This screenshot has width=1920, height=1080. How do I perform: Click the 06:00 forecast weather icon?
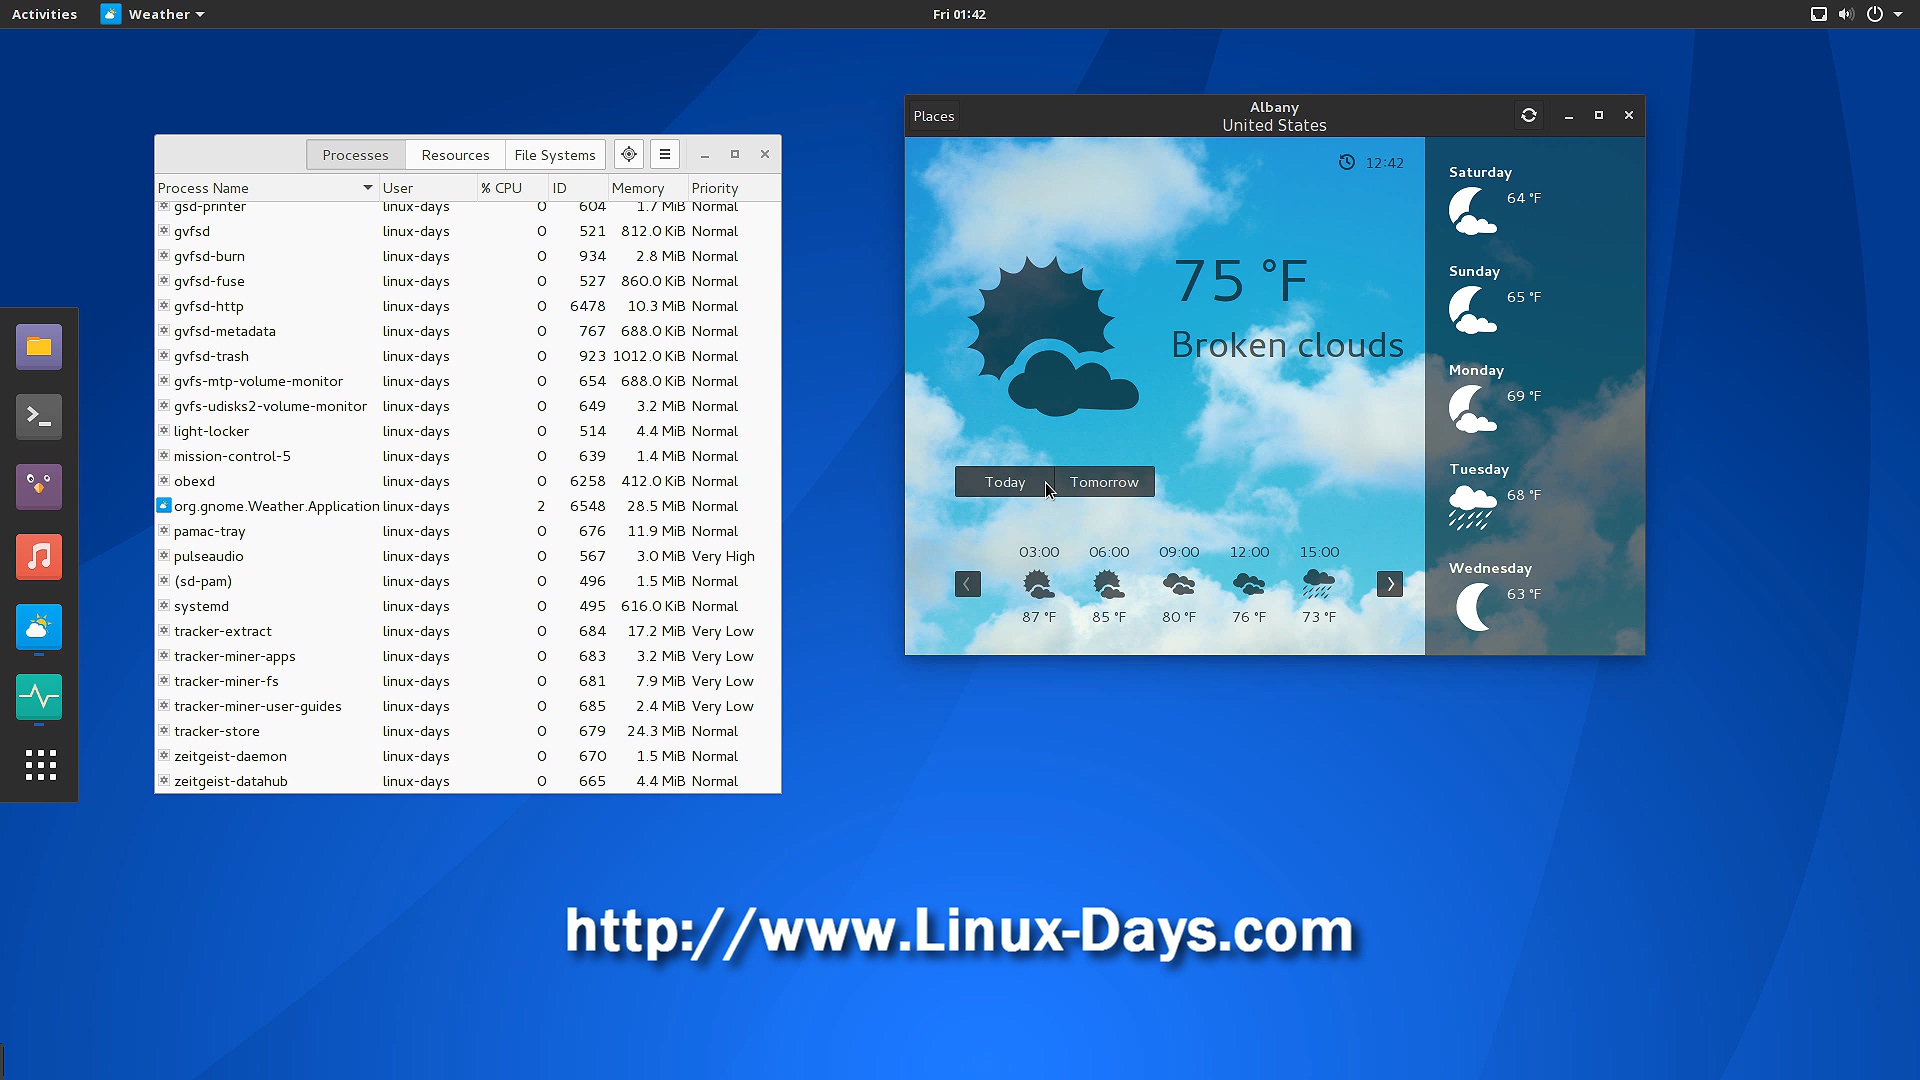(x=1108, y=584)
